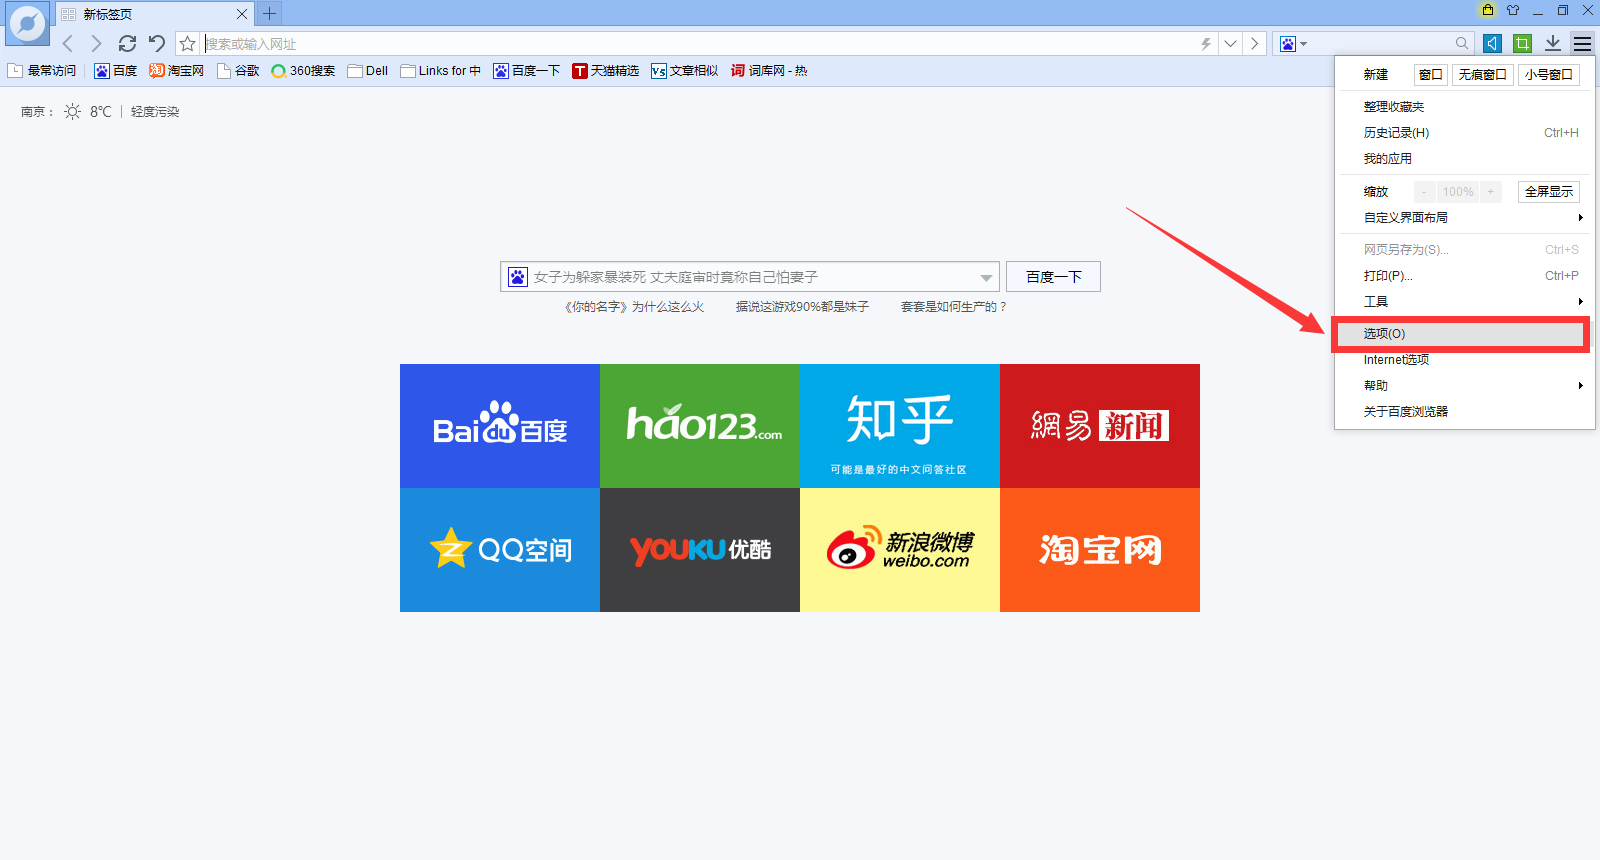Viewport: 1600px width, 860px height.
Task: Expand the 帮助 submenu
Action: (x=1465, y=385)
